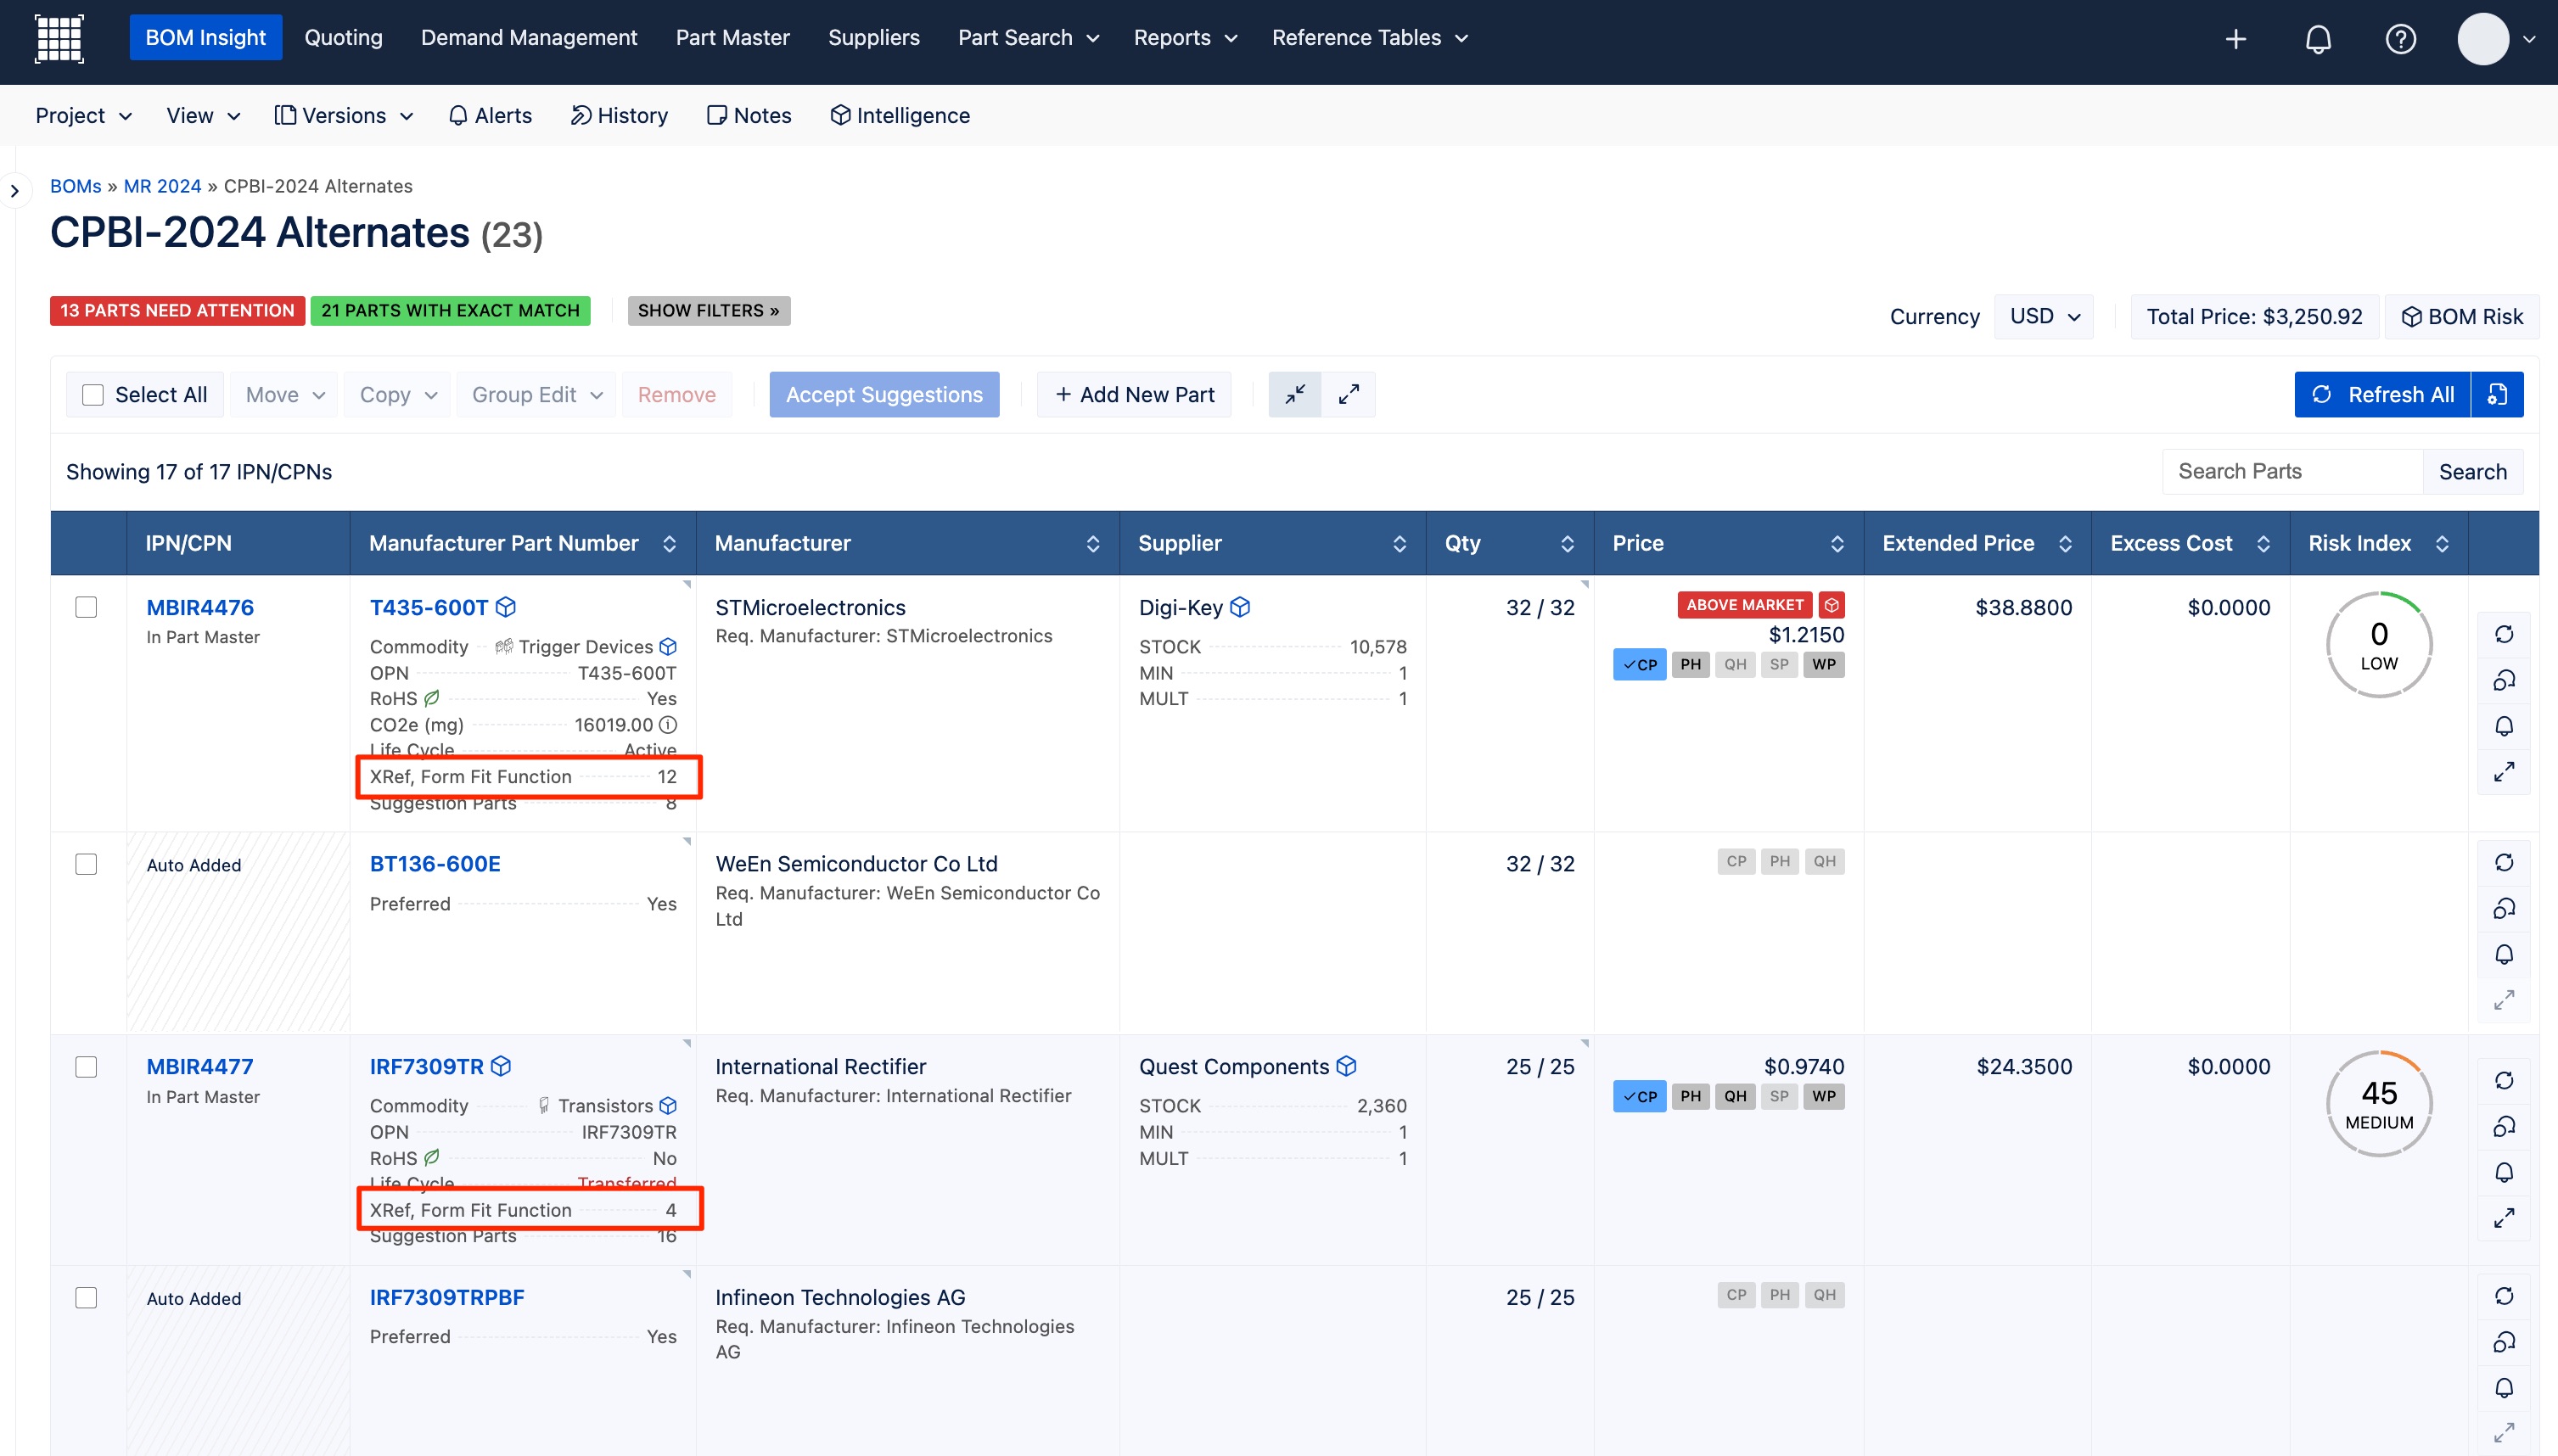Click SHOW FILTERS button

[709, 311]
